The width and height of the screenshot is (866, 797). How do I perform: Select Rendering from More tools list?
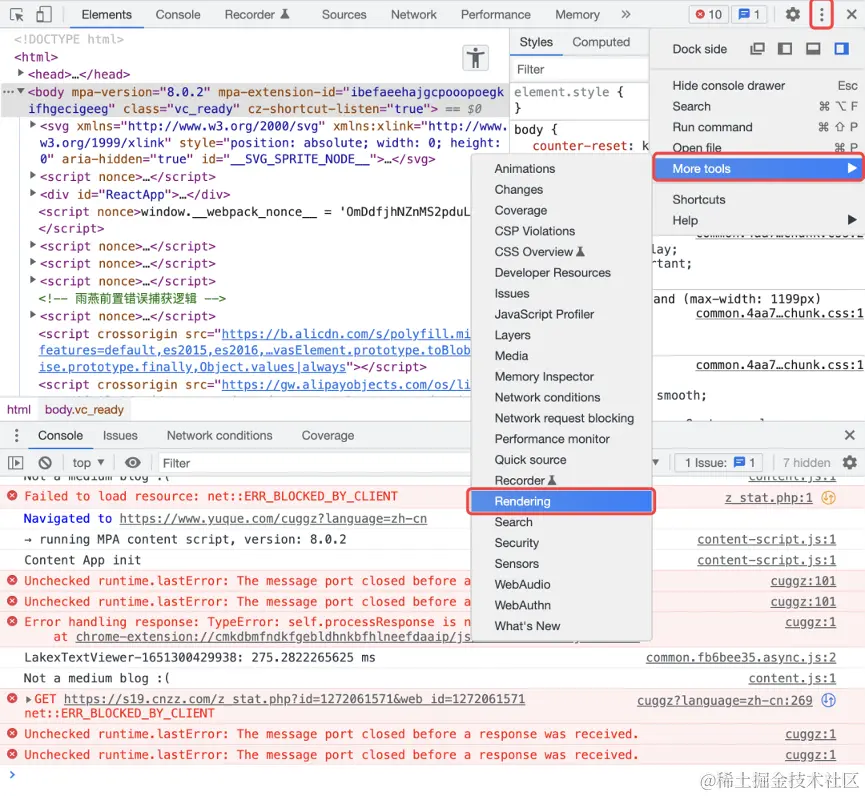click(561, 502)
